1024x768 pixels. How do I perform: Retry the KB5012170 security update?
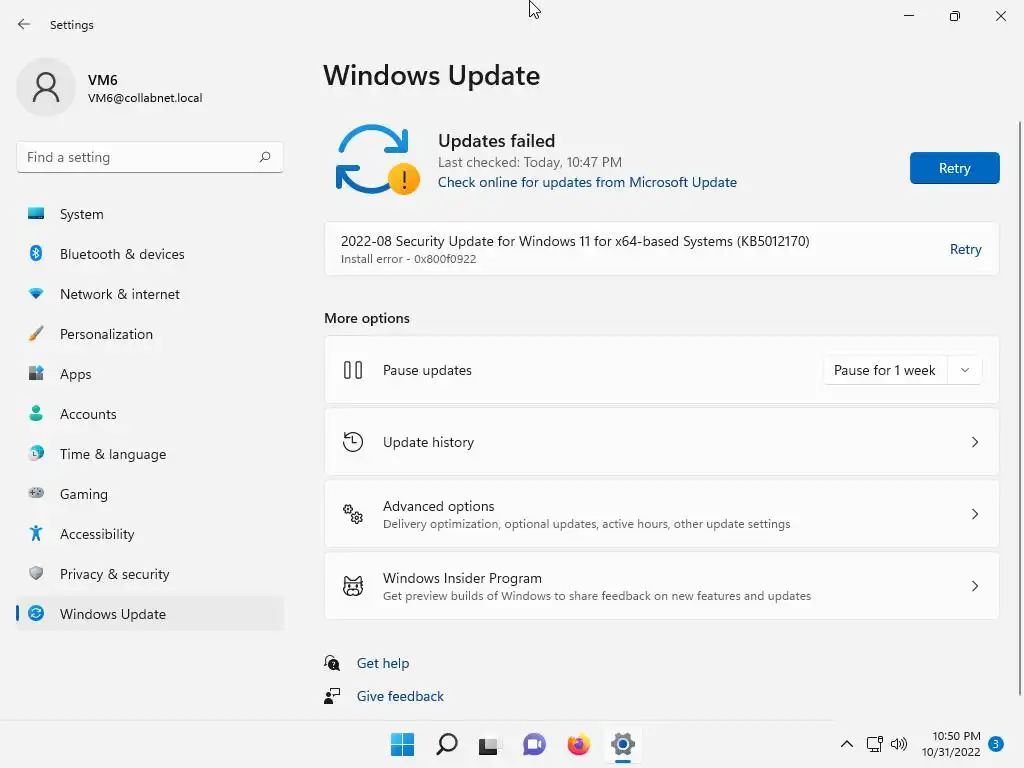(965, 249)
